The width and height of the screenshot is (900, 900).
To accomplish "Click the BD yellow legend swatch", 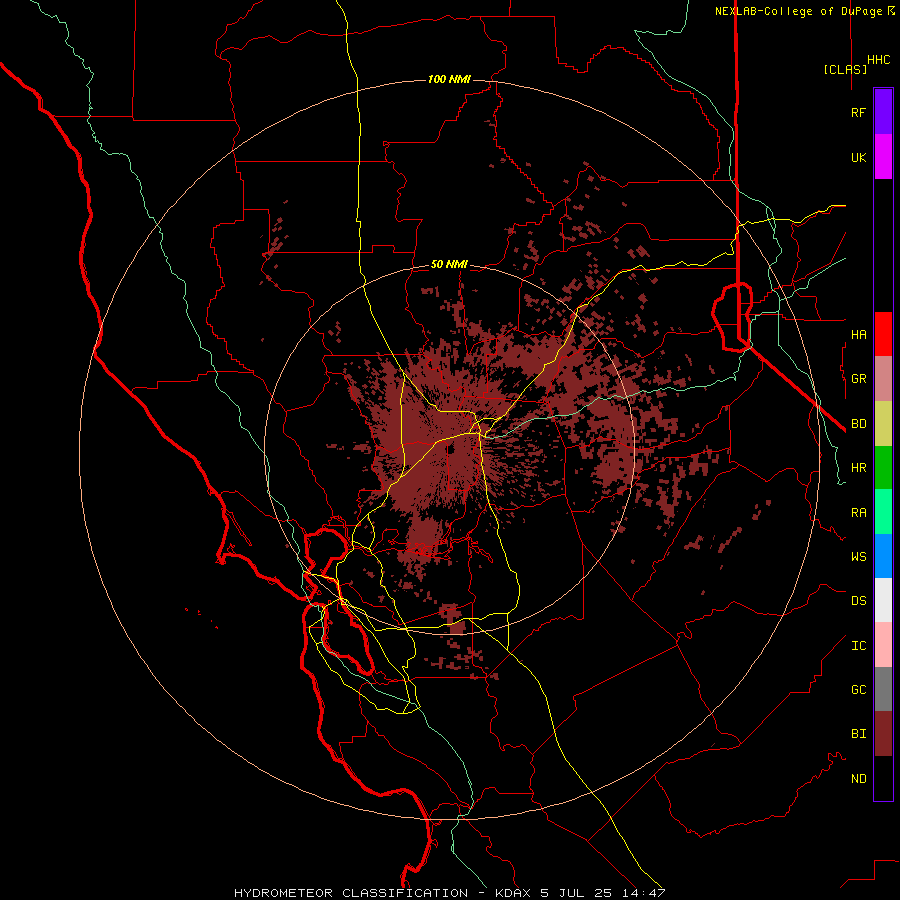I will (883, 424).
